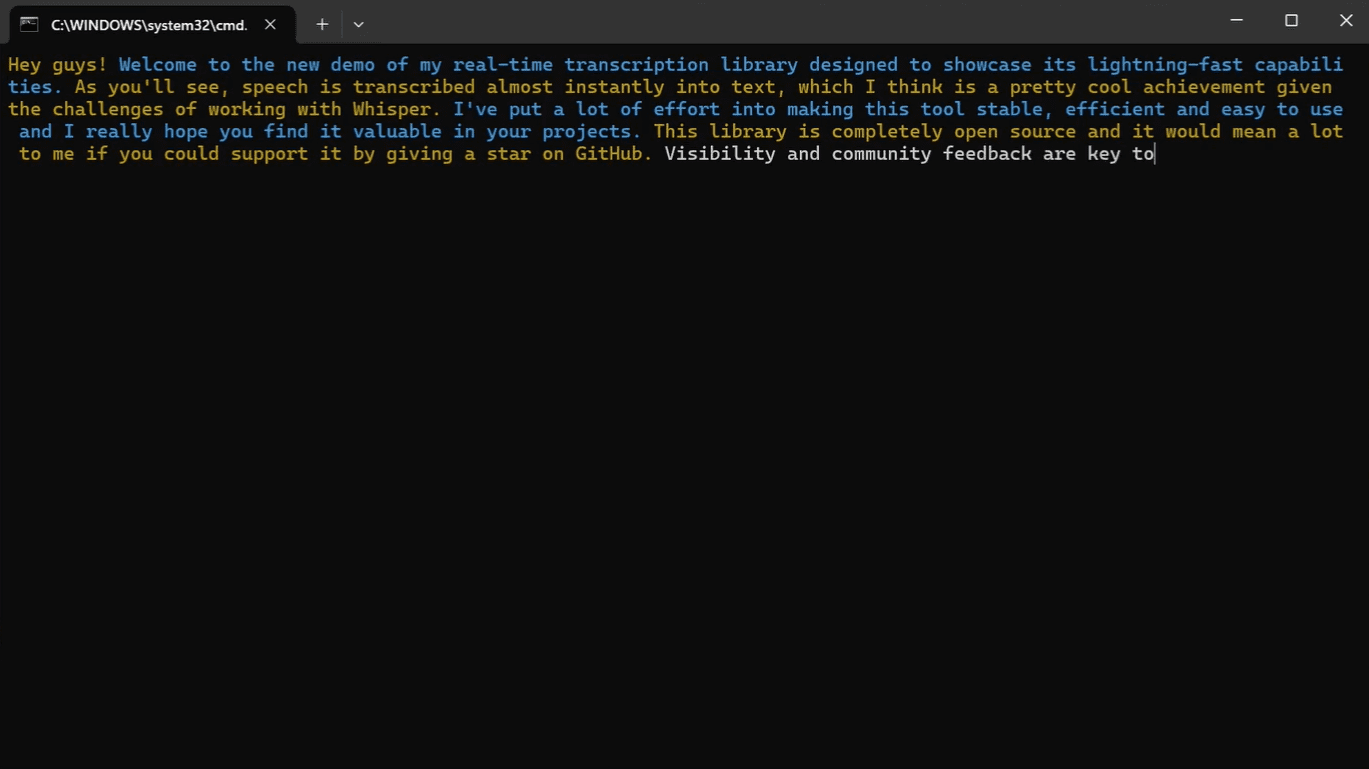Click the word "GitHub." in the transcript
The image size is (1369, 769).
pyautogui.click(x=614, y=154)
